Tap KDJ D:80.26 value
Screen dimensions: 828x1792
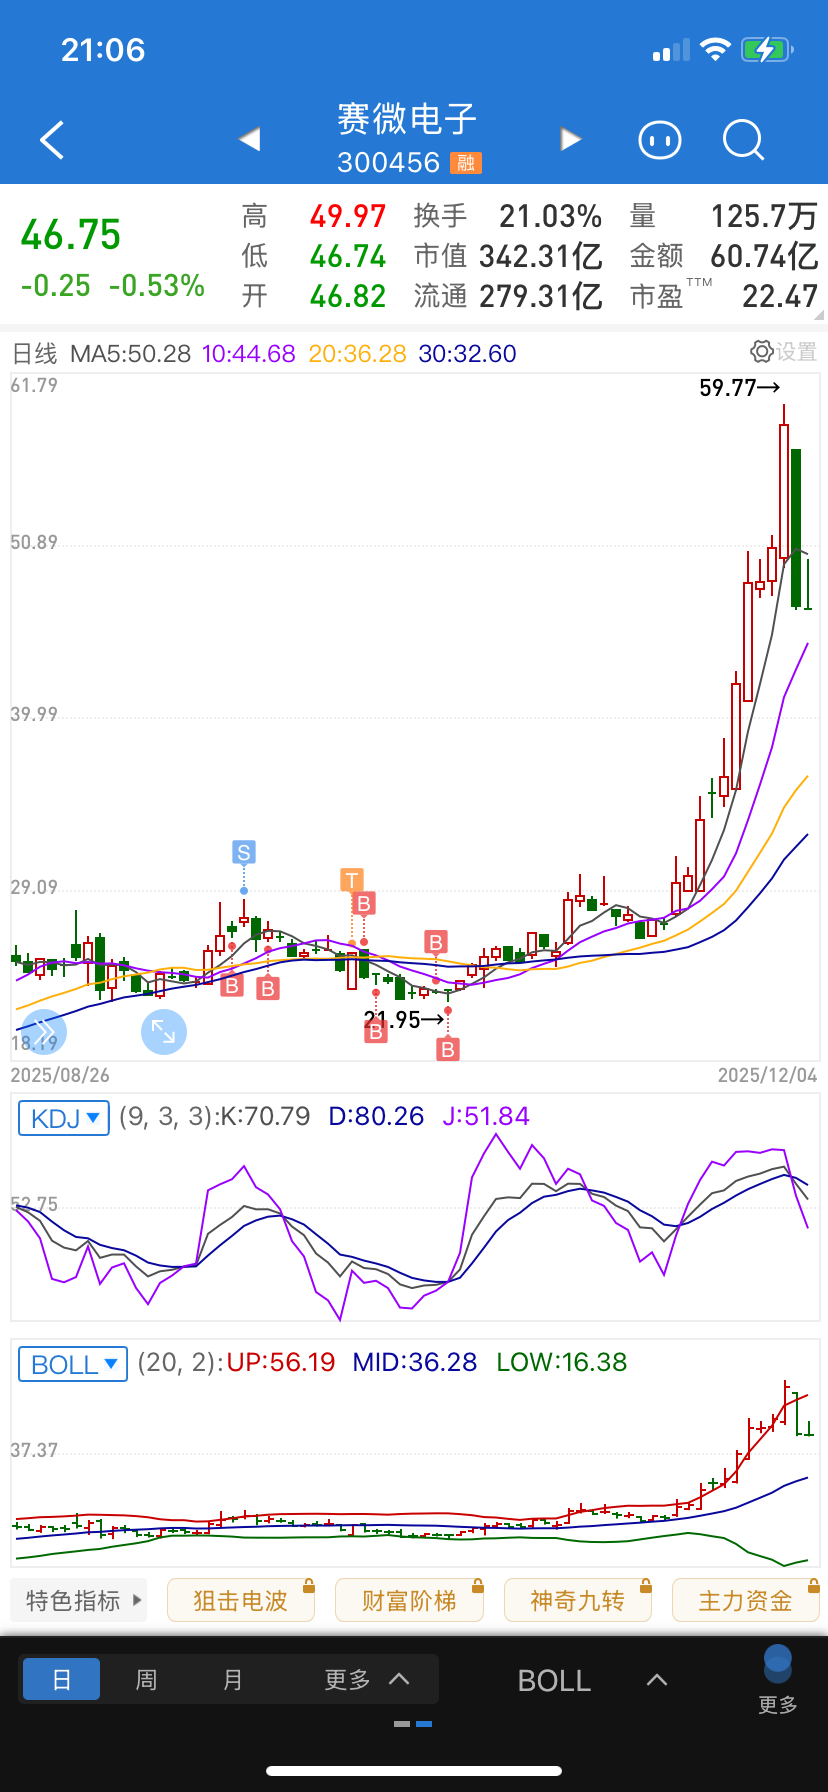pyautogui.click(x=376, y=1116)
